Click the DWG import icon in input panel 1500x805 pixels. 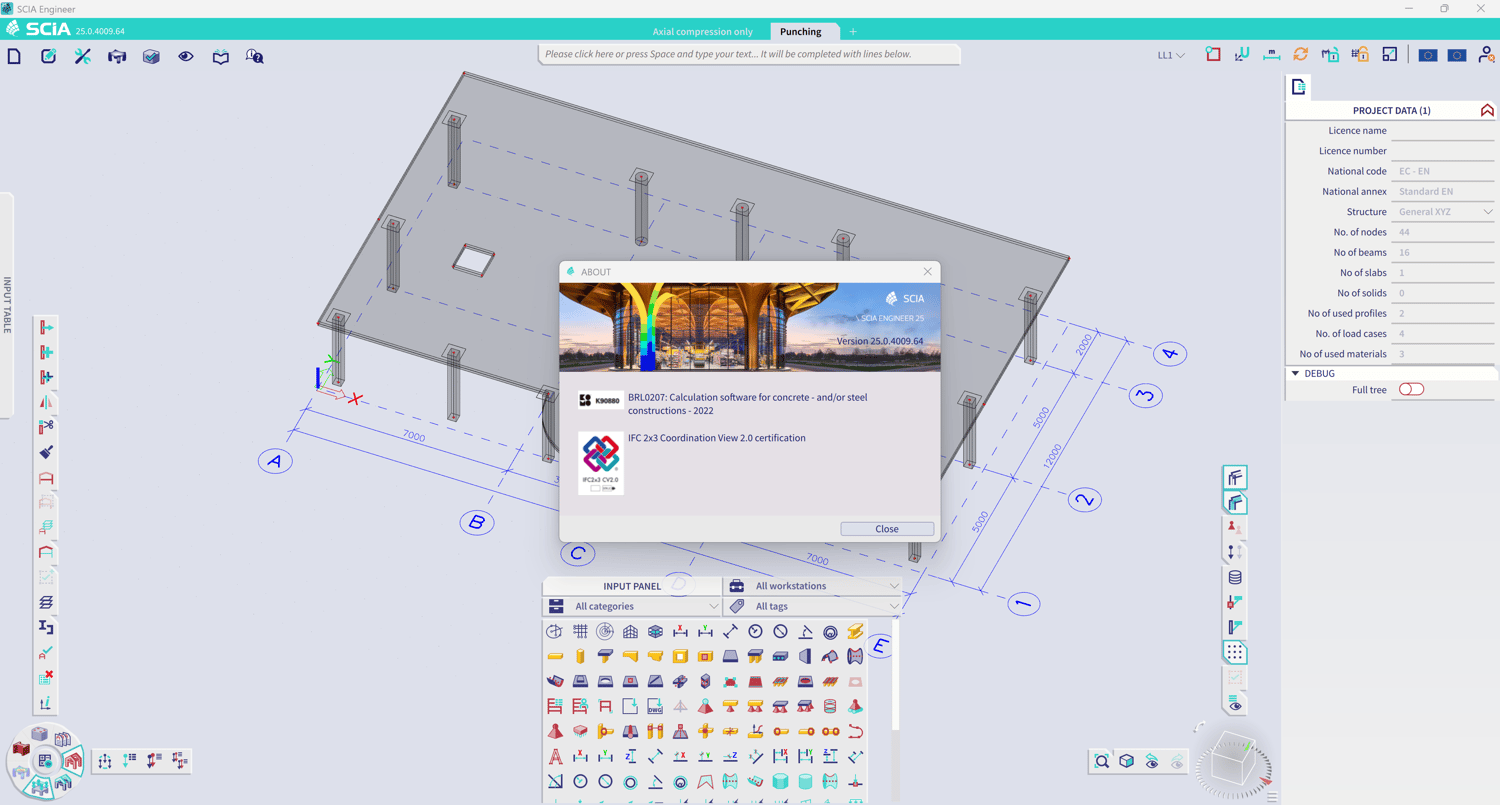pyautogui.click(x=655, y=706)
